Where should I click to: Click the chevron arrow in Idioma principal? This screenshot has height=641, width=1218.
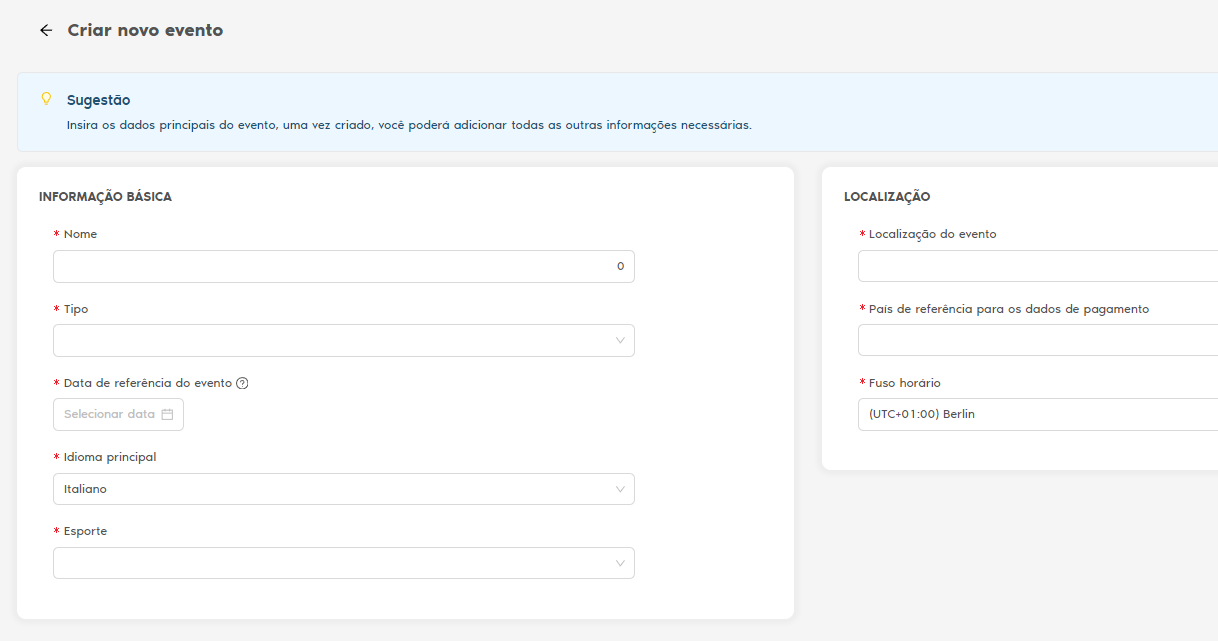click(x=620, y=489)
